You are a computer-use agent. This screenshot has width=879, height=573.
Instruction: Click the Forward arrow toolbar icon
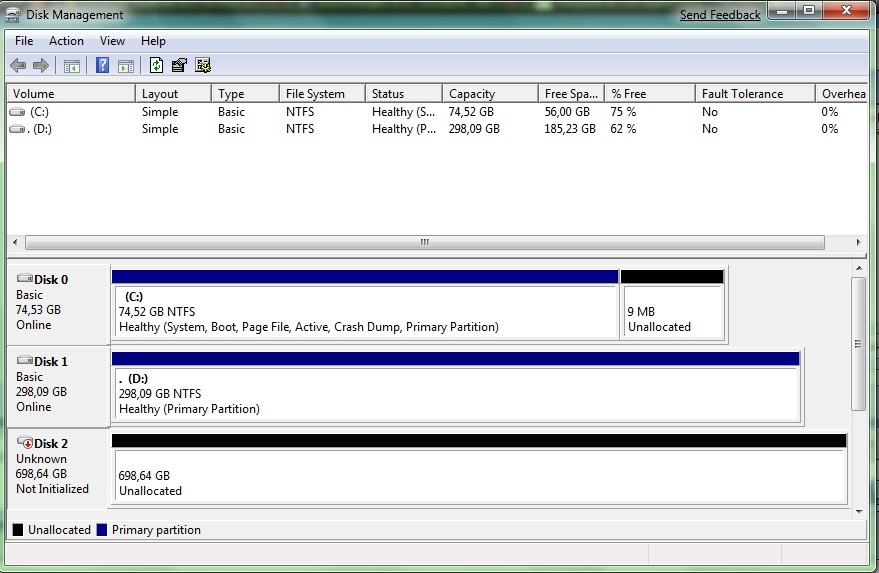pos(41,66)
